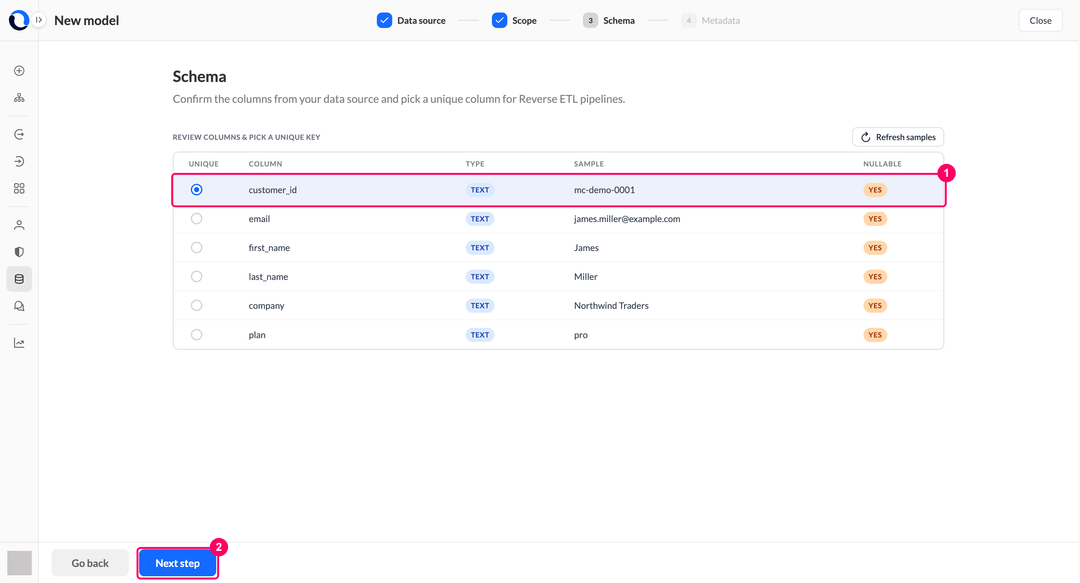The width and height of the screenshot is (1080, 583).
Task: Open the outgoing-arrow circle sidebar icon
Action: click(19, 134)
